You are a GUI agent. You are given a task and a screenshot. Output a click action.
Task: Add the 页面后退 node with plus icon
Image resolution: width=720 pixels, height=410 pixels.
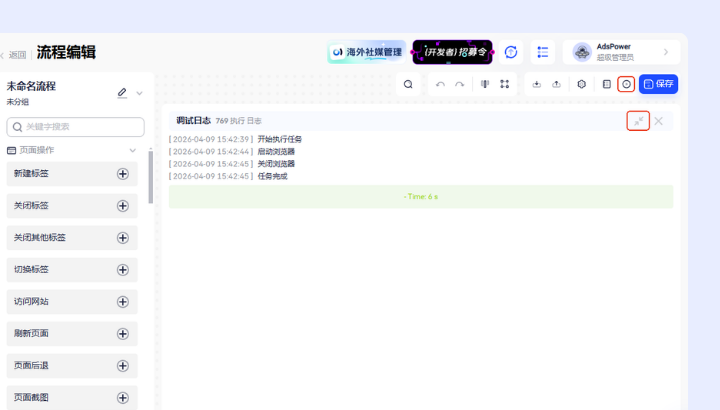123,365
